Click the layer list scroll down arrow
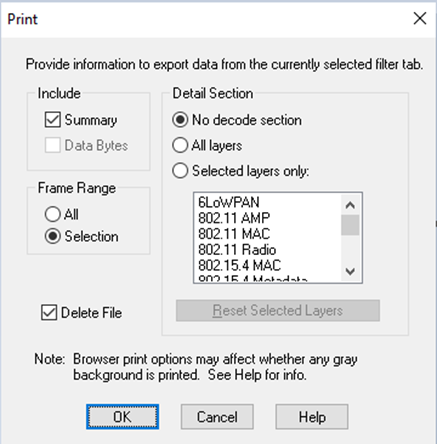The height and width of the screenshot is (444, 437). tap(350, 271)
